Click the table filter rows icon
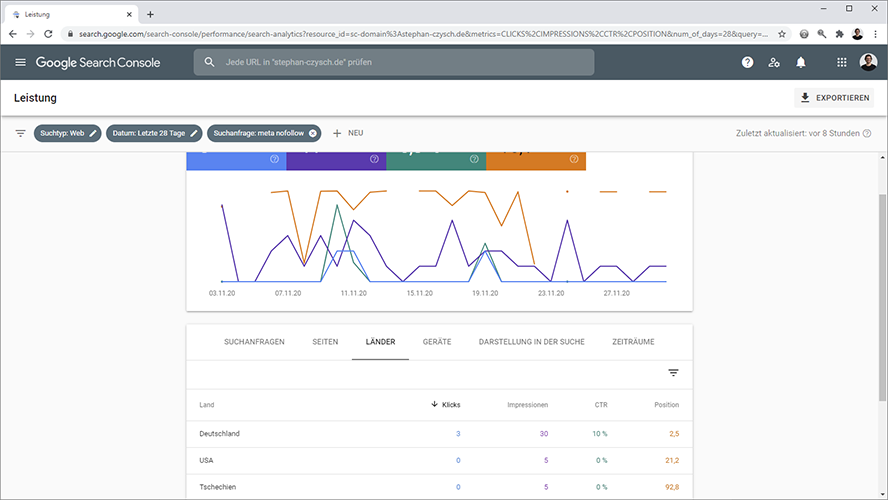Image resolution: width=888 pixels, height=500 pixels. coord(673,373)
